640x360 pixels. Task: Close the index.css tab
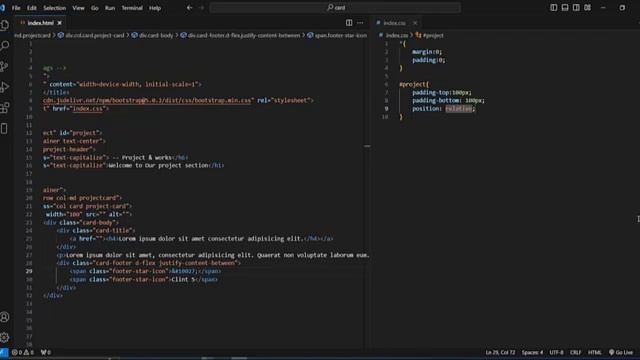click(415, 23)
